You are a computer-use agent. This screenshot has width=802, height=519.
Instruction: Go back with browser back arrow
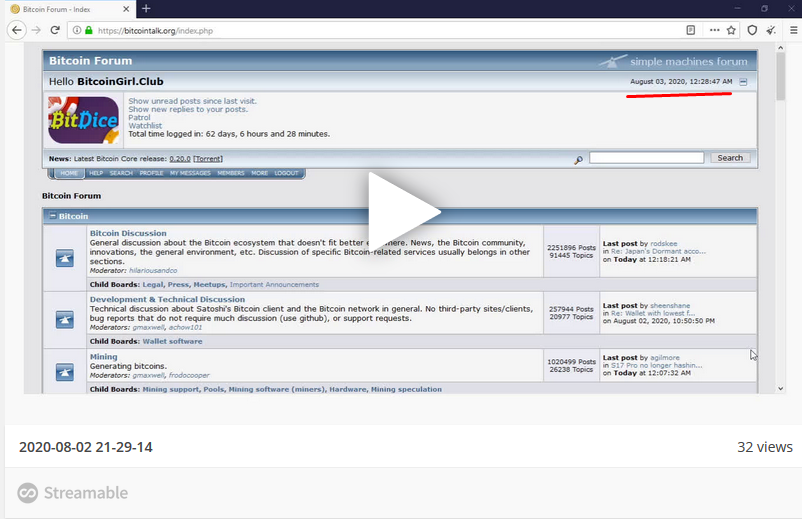(16, 31)
